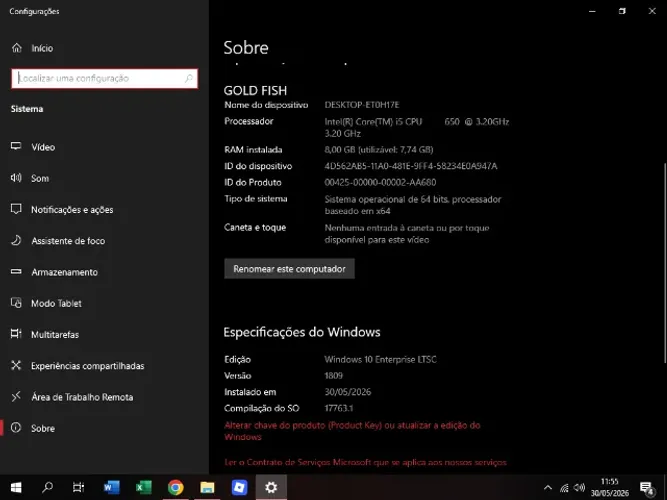Click Instalado em date 30/05/2026
The width and height of the screenshot is (667, 500).
(x=348, y=392)
